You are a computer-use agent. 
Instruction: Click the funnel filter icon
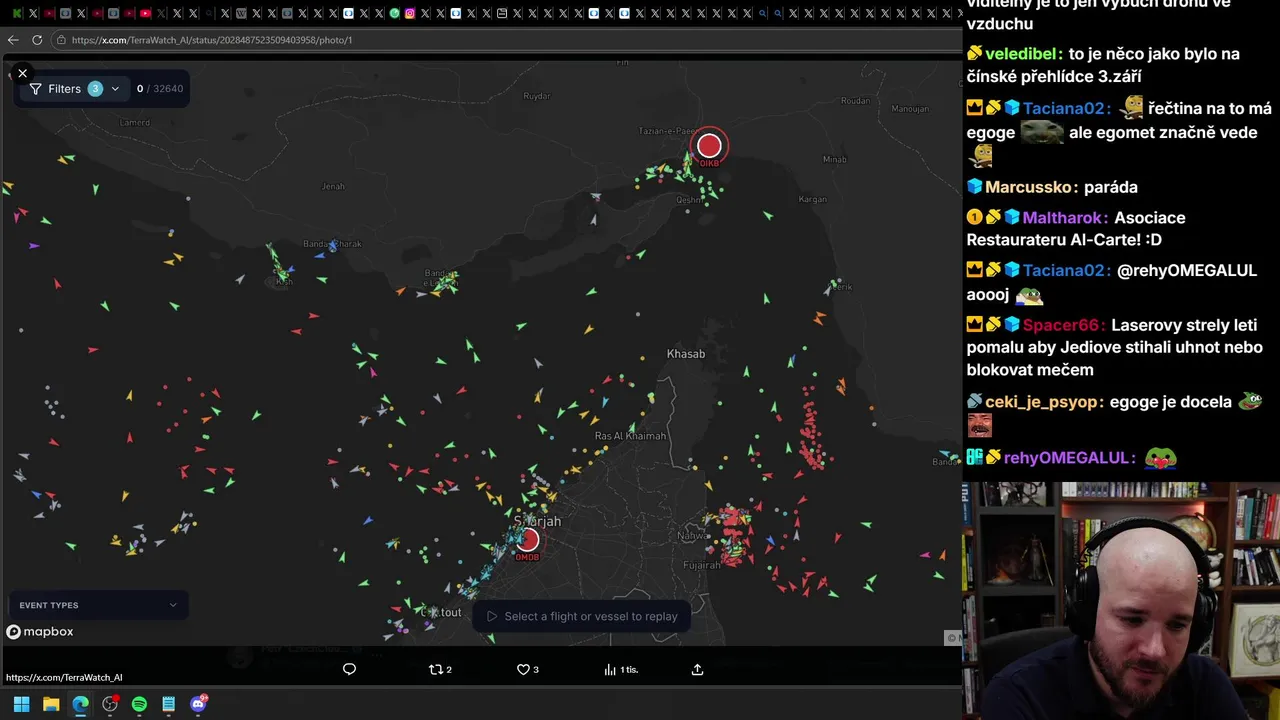35,89
